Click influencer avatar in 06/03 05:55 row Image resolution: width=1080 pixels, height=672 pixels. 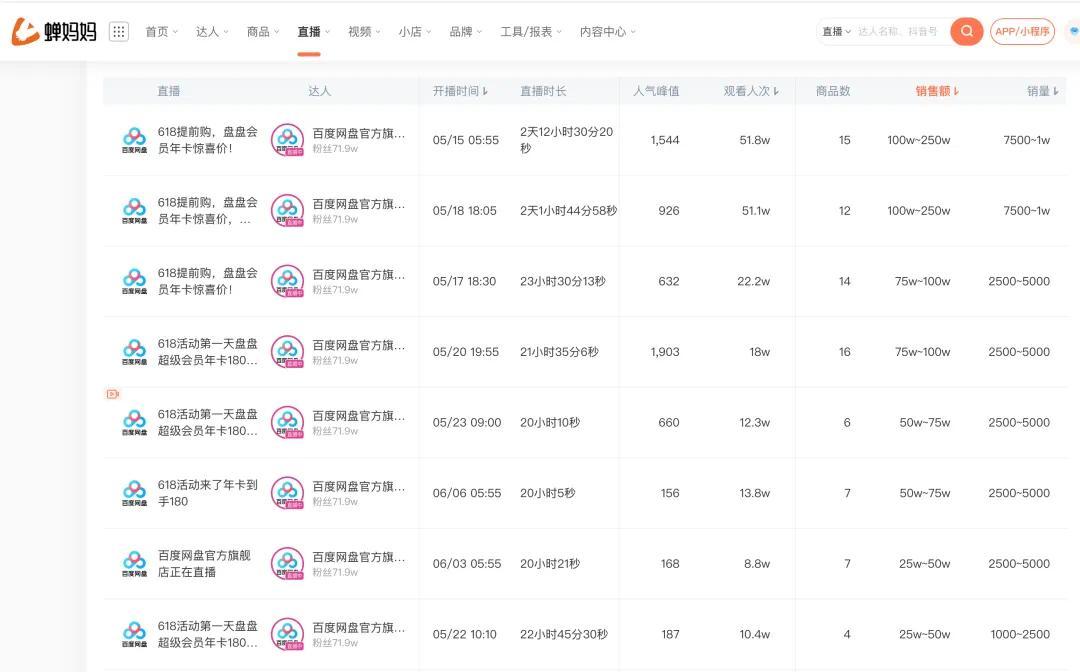(x=287, y=563)
